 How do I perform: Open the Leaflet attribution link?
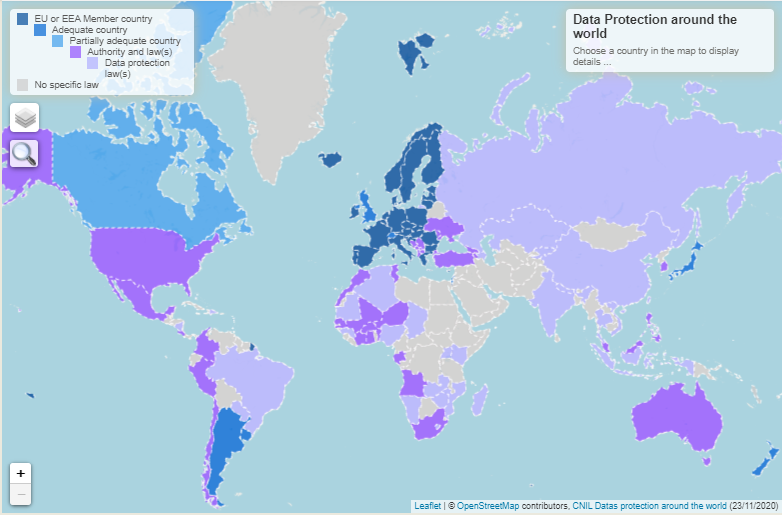coord(427,506)
